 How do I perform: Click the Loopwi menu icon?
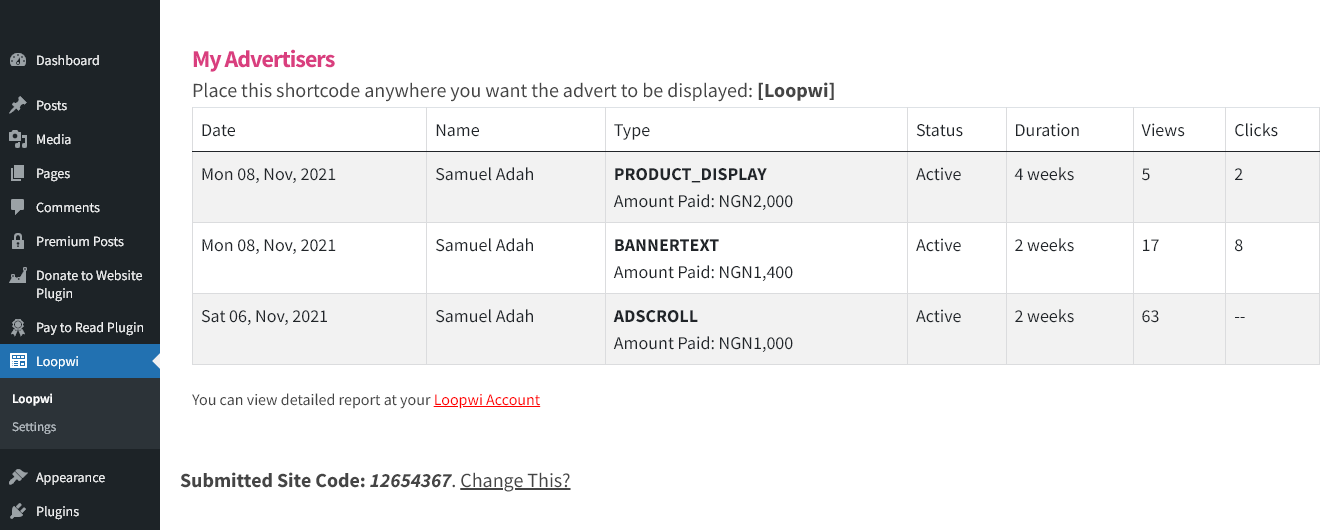(18, 361)
